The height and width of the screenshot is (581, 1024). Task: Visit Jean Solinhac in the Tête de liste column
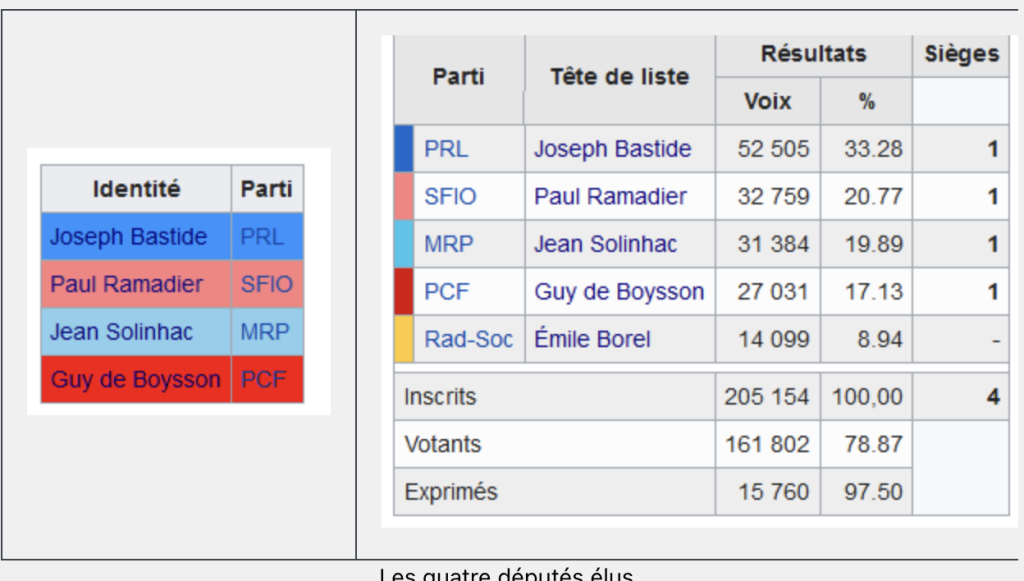pos(605,244)
